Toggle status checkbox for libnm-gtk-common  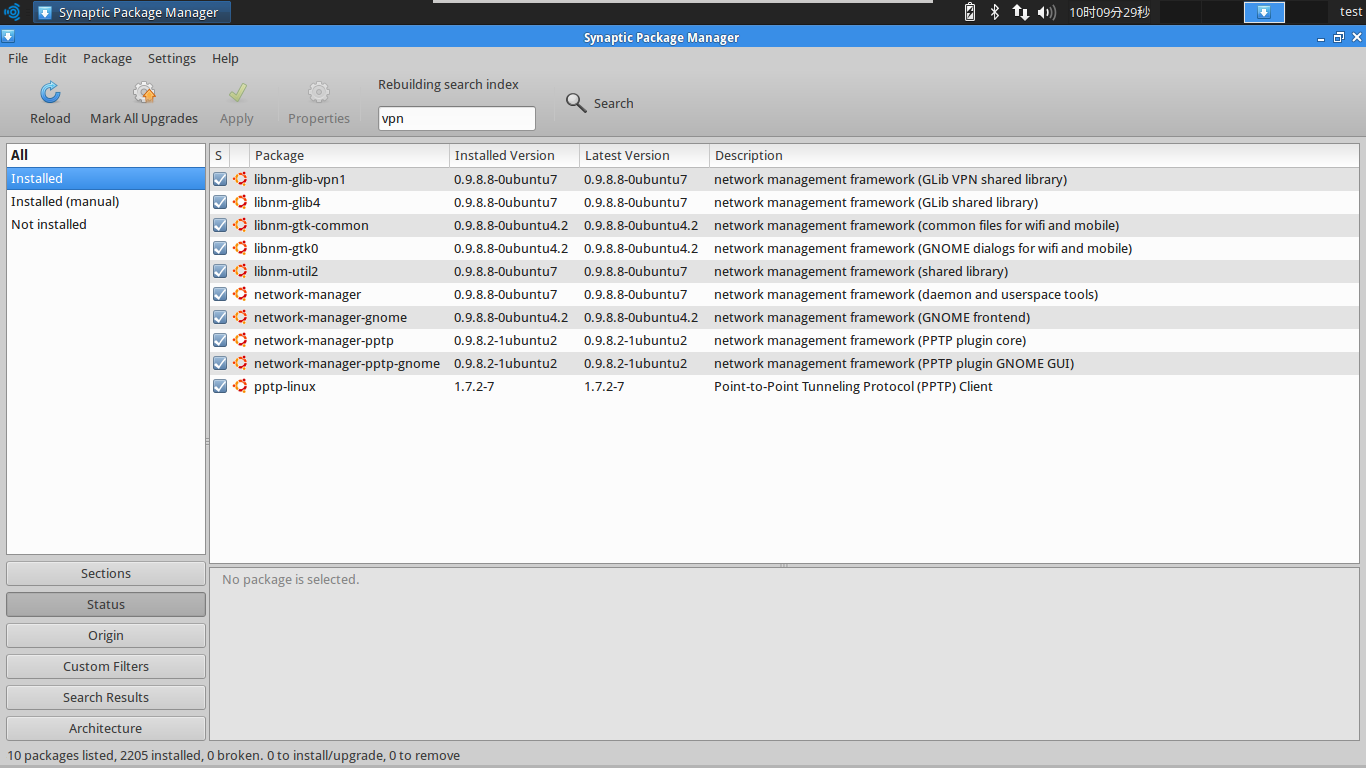coord(220,225)
